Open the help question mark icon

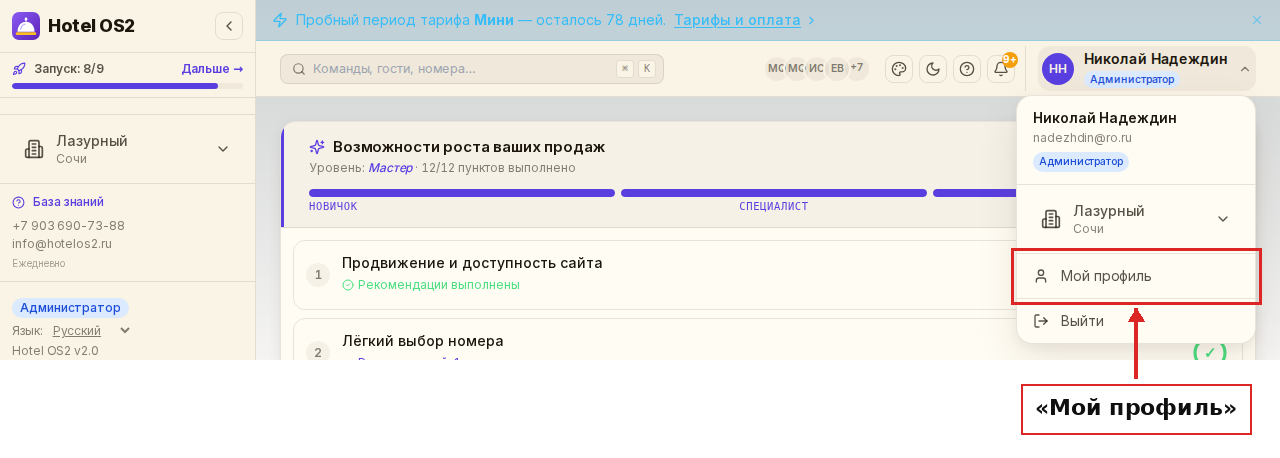click(x=967, y=69)
